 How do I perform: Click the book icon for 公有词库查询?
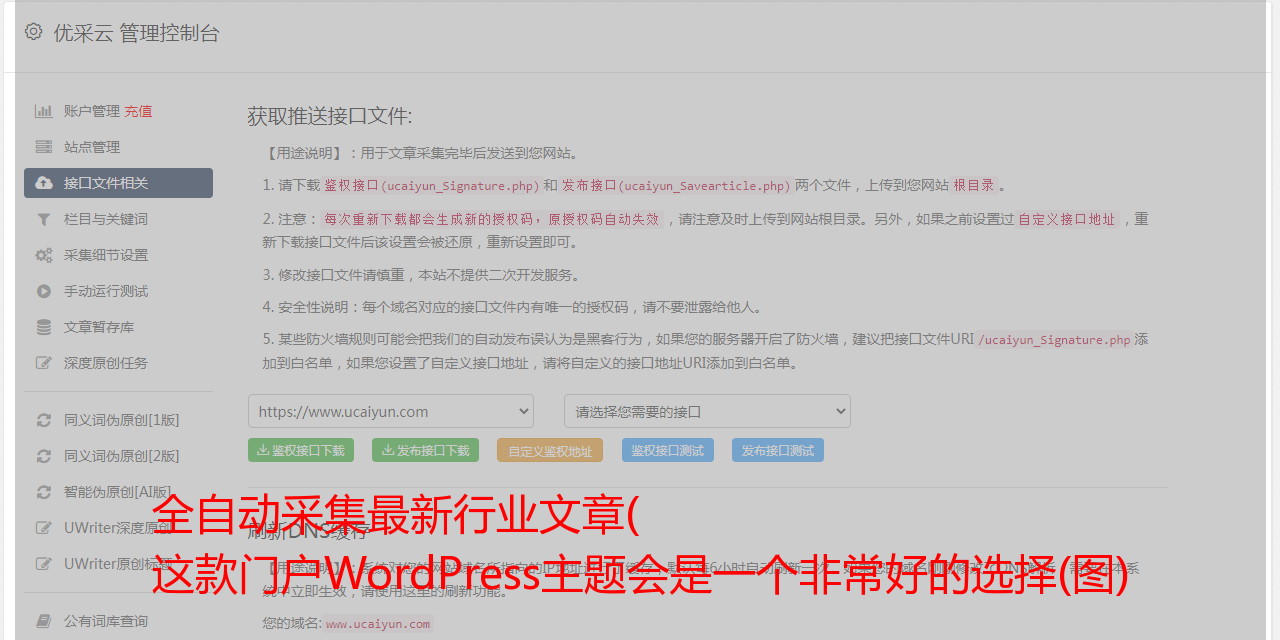(44, 621)
